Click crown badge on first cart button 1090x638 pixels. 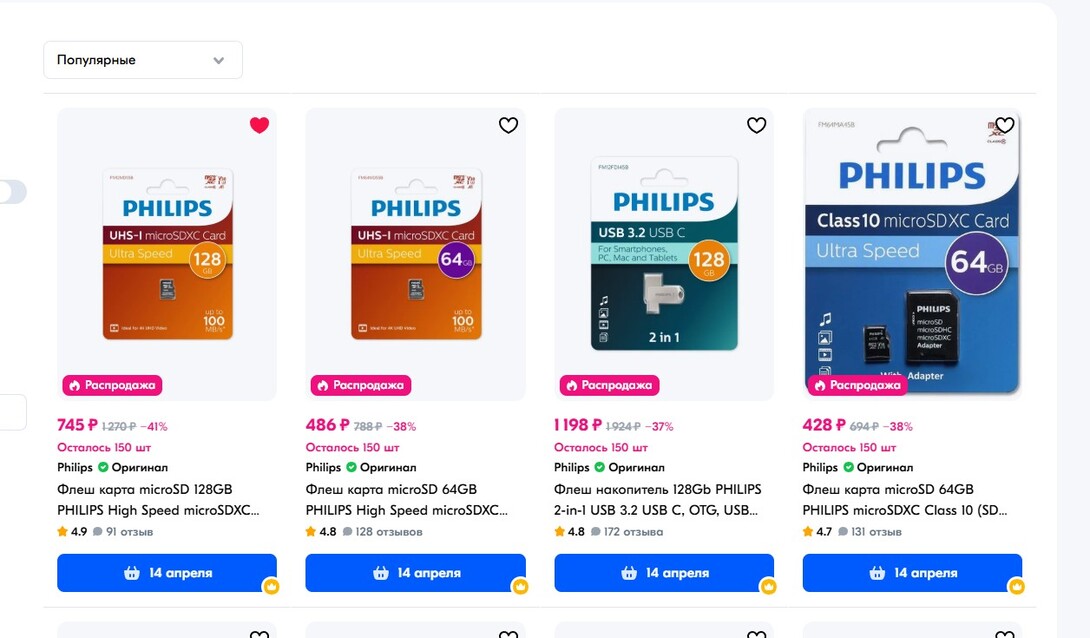[271, 587]
